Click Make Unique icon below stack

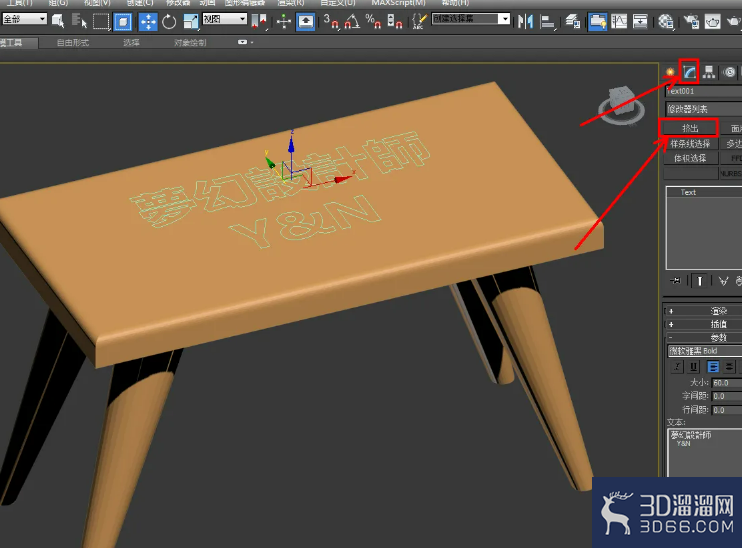(723, 281)
